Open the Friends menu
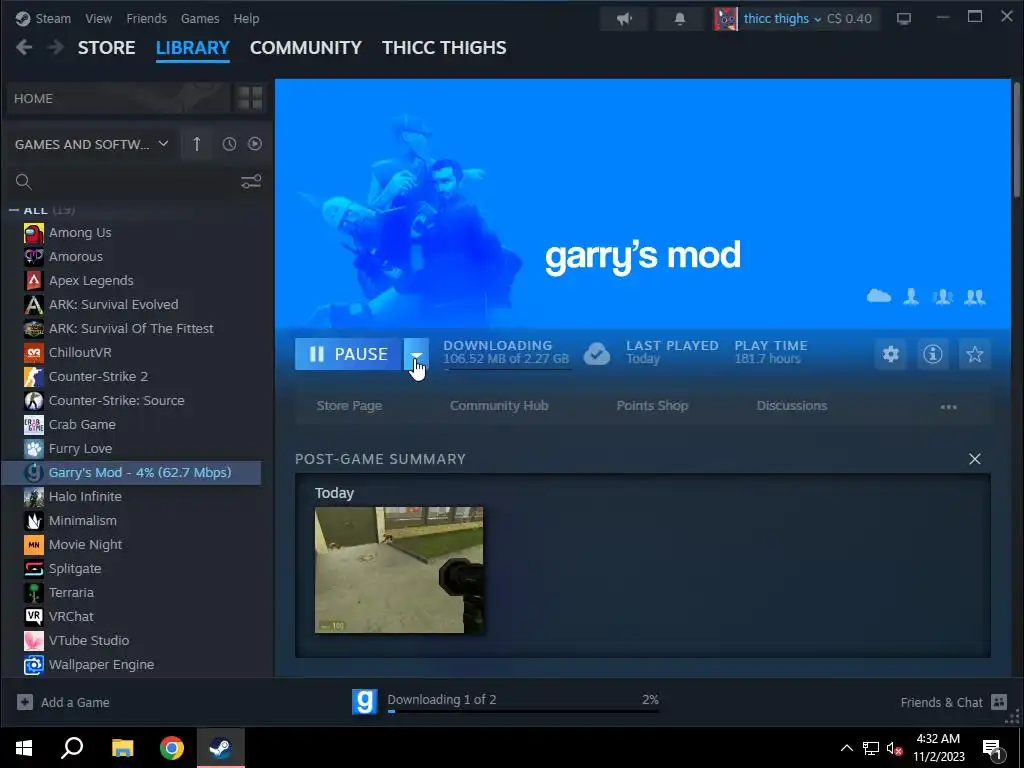 (146, 18)
